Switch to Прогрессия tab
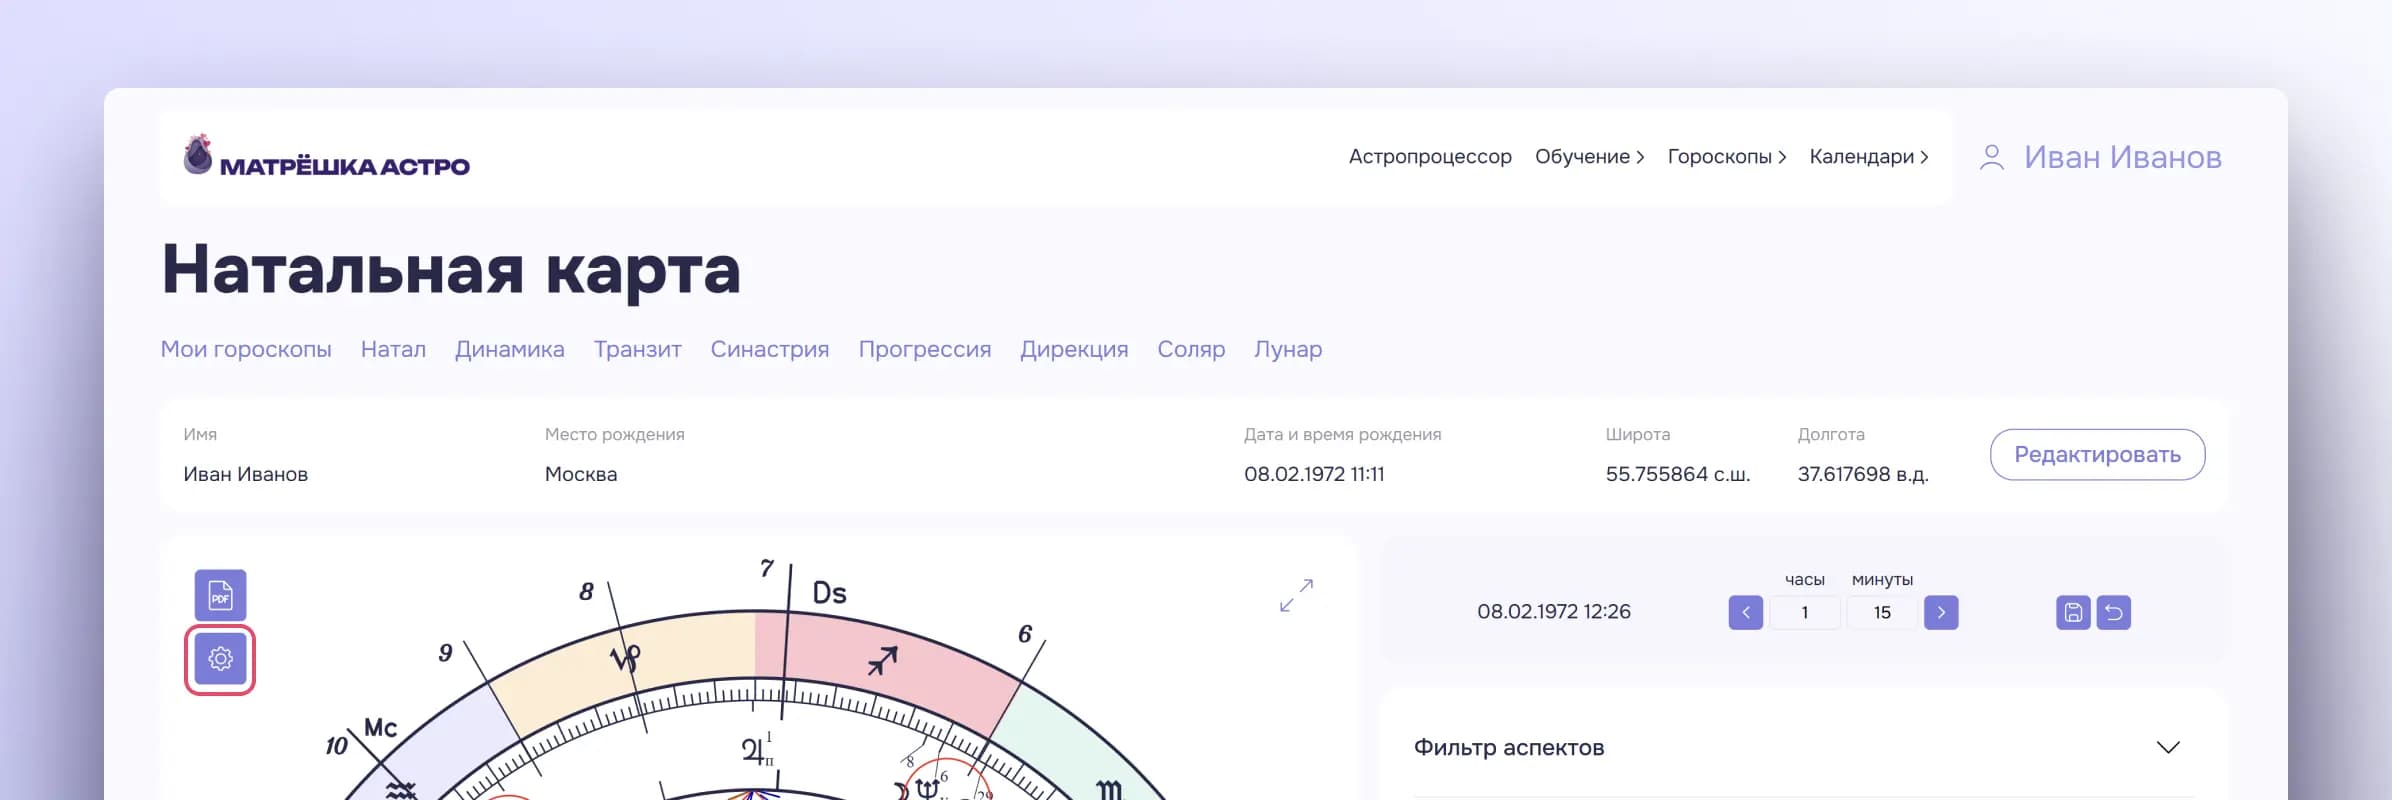Image resolution: width=2392 pixels, height=800 pixels. (x=925, y=349)
